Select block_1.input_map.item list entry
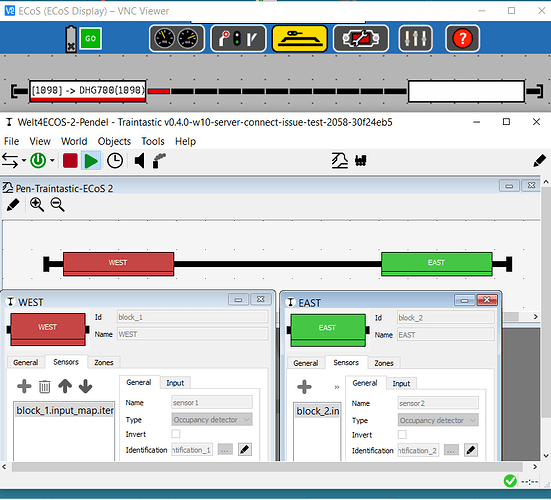The width and height of the screenshot is (551, 500). click(x=64, y=410)
